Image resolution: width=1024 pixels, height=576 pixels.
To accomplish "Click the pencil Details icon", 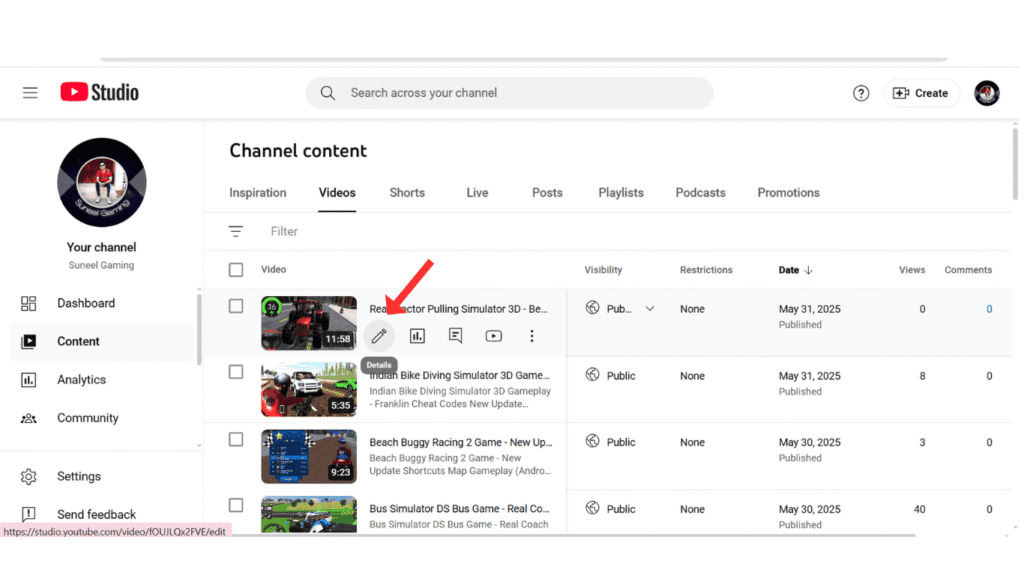I will [379, 336].
